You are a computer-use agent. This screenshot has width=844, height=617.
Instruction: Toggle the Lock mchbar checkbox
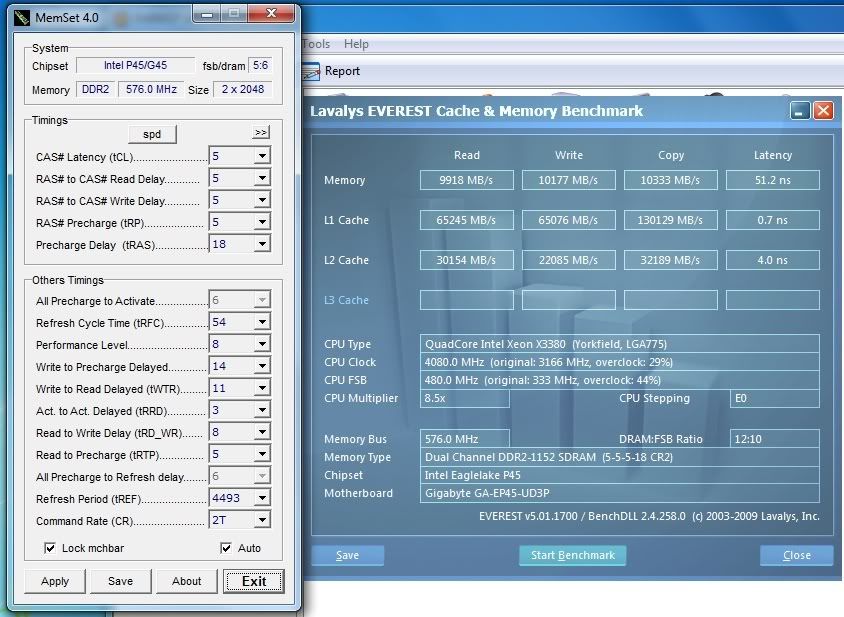click(50, 548)
